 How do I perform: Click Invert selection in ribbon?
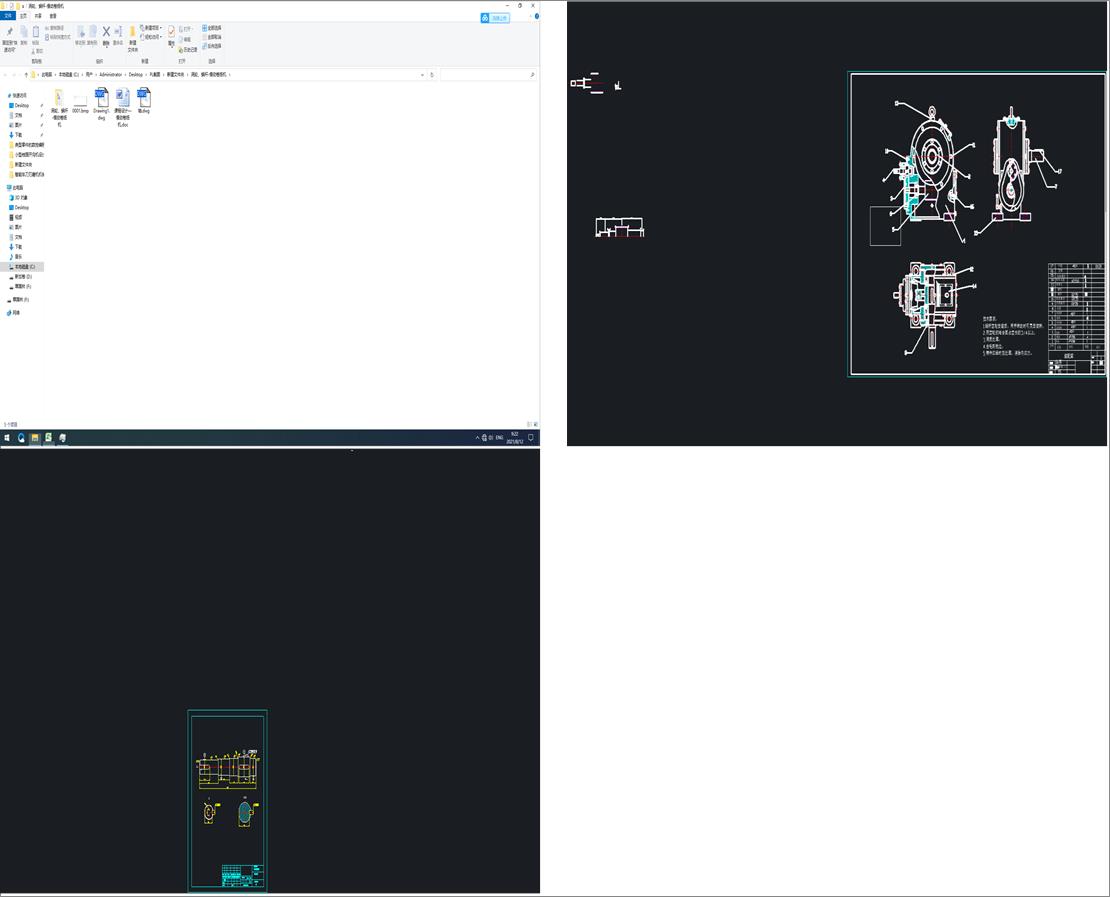click(x=212, y=46)
